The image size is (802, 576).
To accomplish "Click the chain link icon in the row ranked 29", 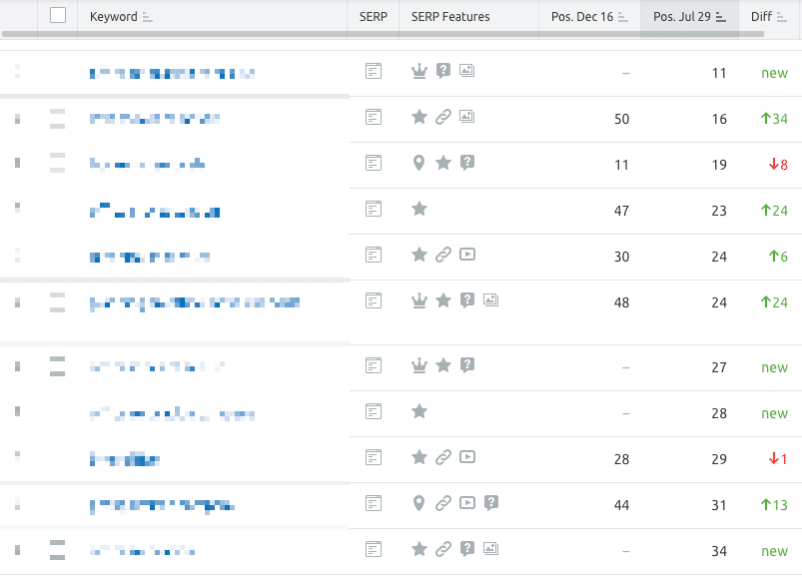I will point(443,457).
